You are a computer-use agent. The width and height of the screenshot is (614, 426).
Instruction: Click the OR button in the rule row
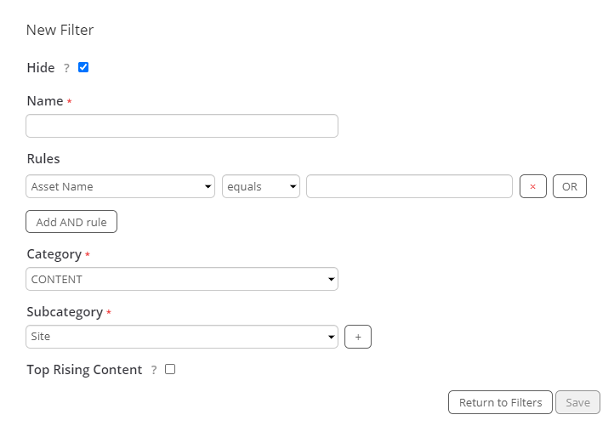pyautogui.click(x=569, y=186)
